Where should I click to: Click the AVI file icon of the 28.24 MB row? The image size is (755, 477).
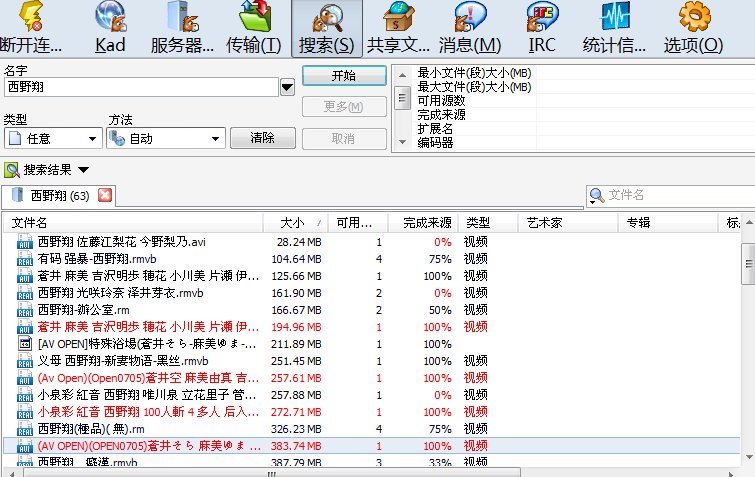click(x=25, y=242)
